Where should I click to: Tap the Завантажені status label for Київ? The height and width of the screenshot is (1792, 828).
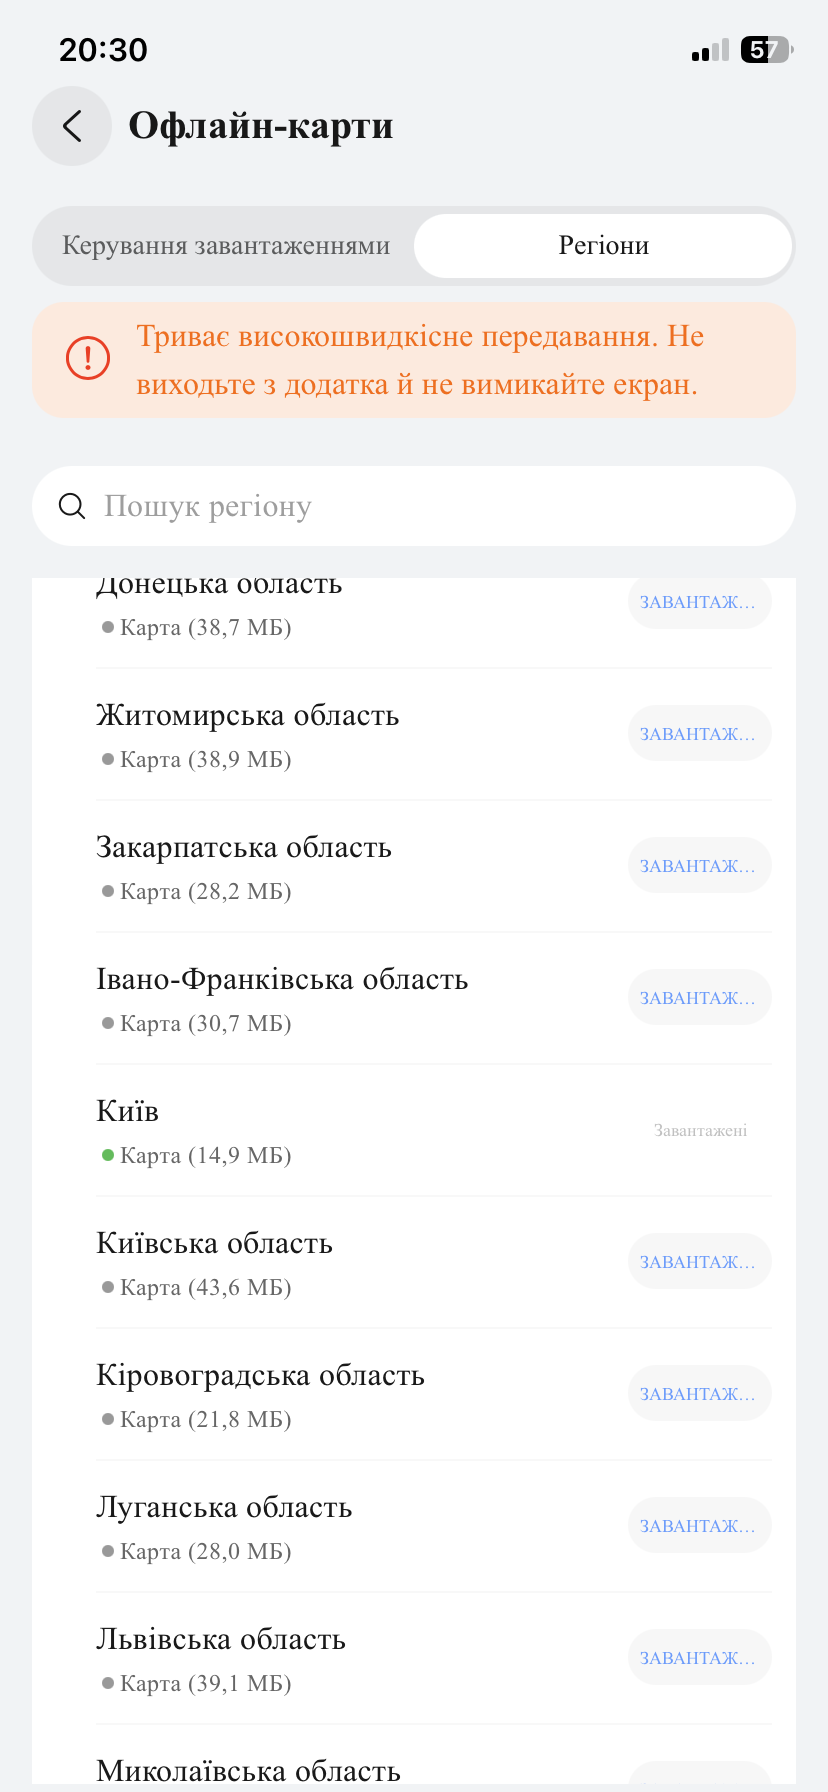(700, 1131)
